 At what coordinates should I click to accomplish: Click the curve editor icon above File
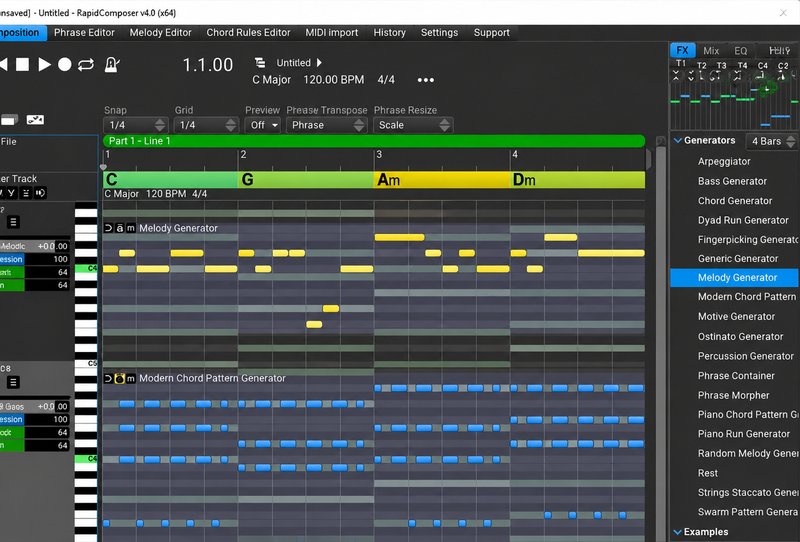pyautogui.click(x=35, y=120)
